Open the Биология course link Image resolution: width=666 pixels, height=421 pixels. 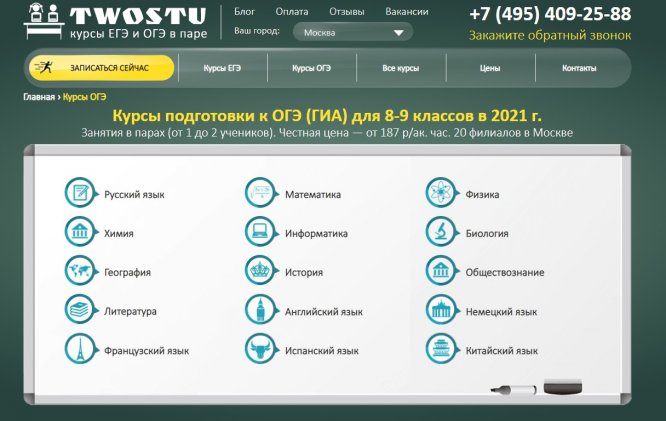pos(487,233)
